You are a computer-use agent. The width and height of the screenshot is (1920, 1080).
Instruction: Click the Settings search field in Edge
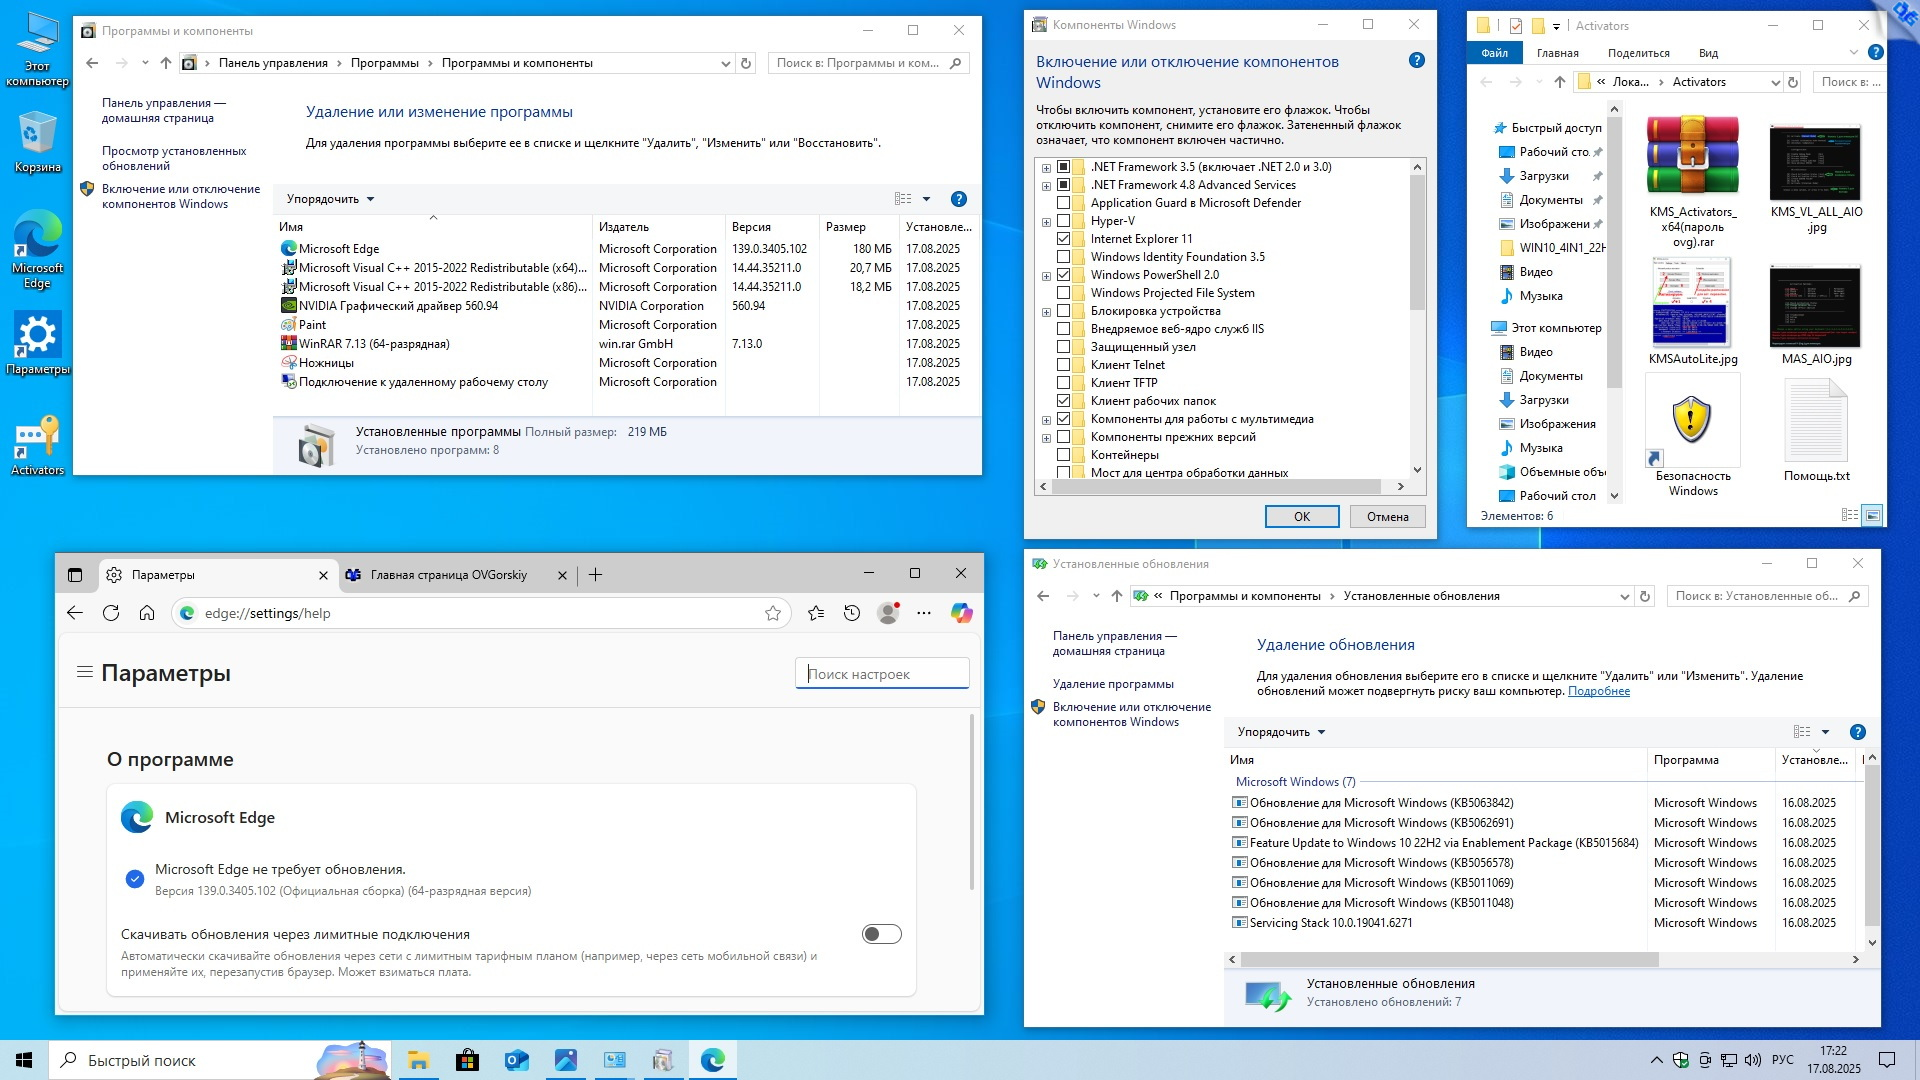(883, 674)
